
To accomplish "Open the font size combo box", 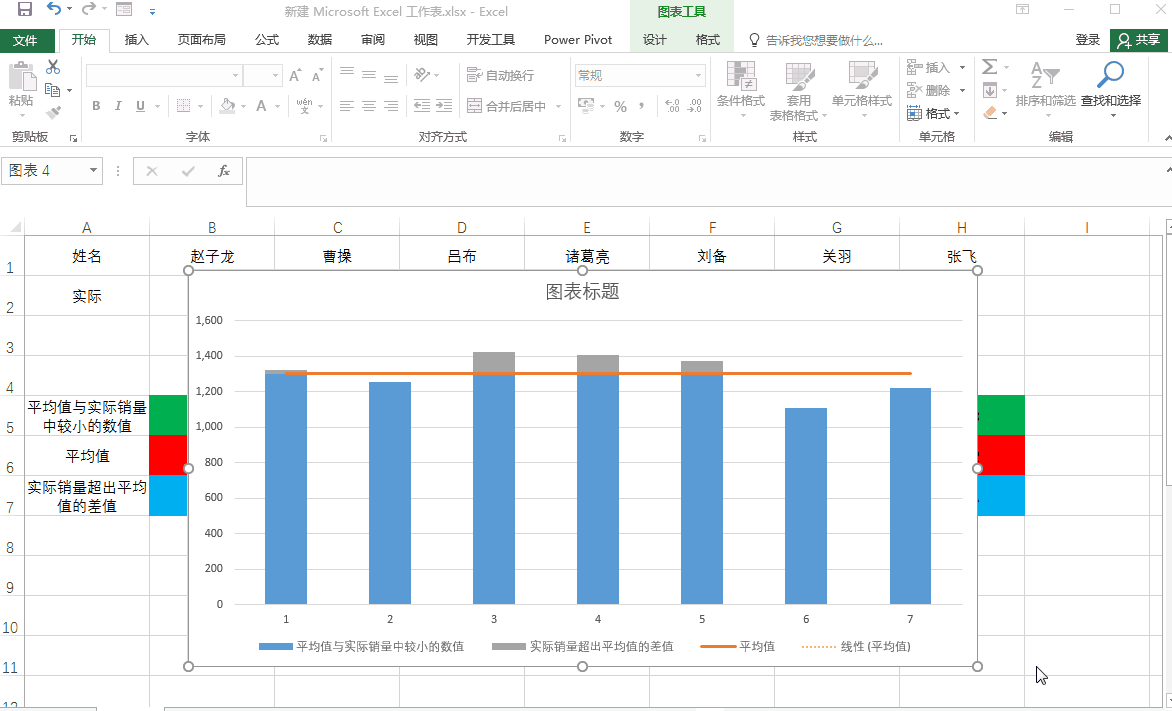I will coord(262,76).
